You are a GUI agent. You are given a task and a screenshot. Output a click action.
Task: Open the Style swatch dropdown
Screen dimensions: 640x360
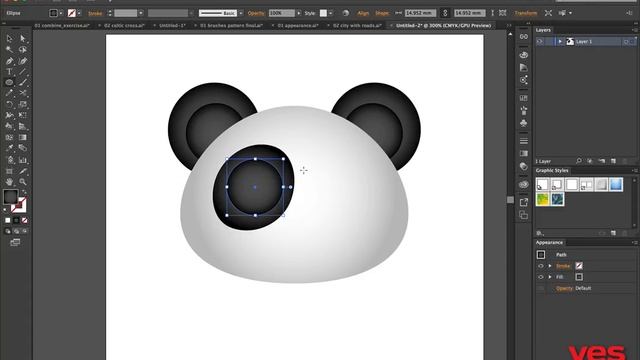point(330,13)
